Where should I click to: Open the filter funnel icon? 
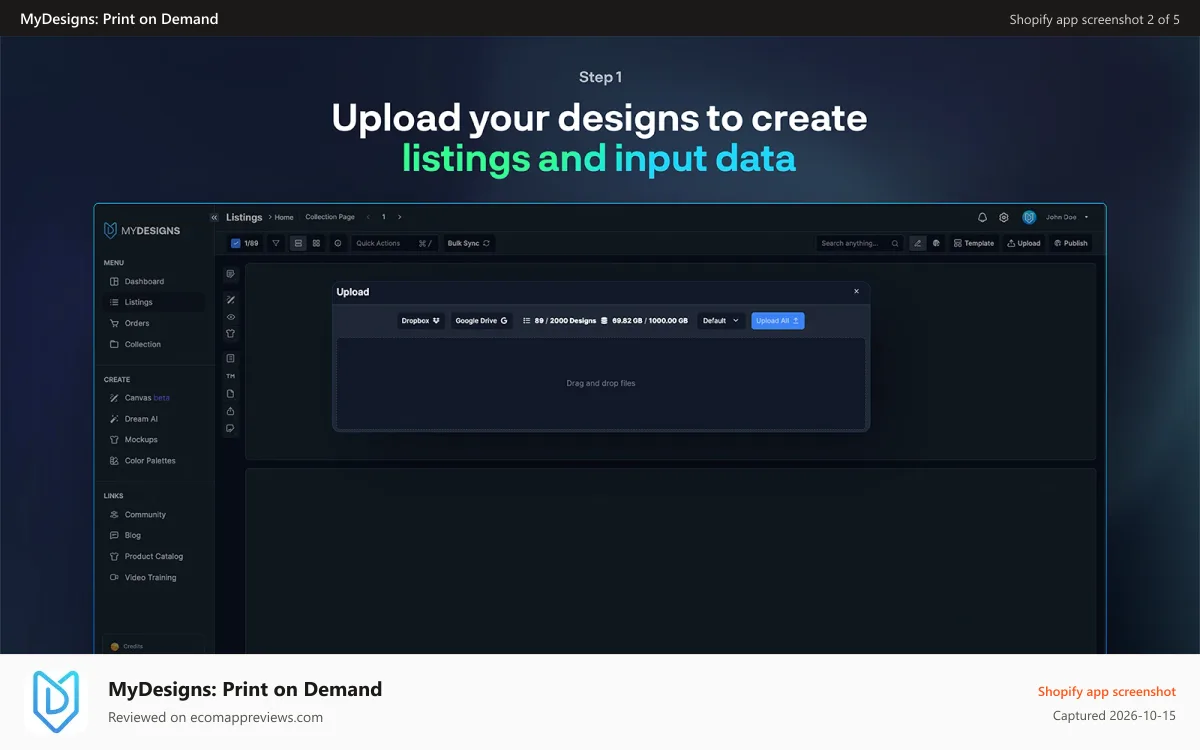click(x=276, y=243)
